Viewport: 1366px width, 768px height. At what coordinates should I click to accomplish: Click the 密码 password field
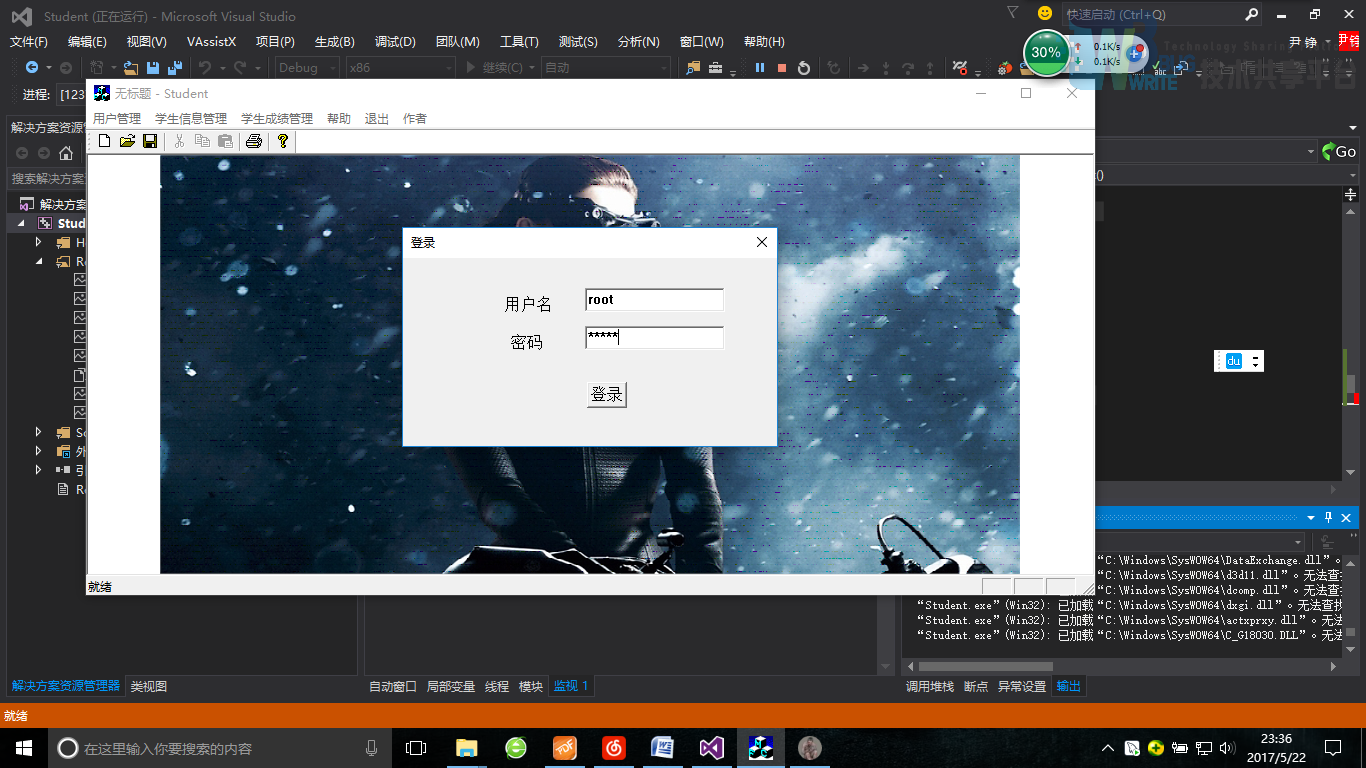pos(654,338)
